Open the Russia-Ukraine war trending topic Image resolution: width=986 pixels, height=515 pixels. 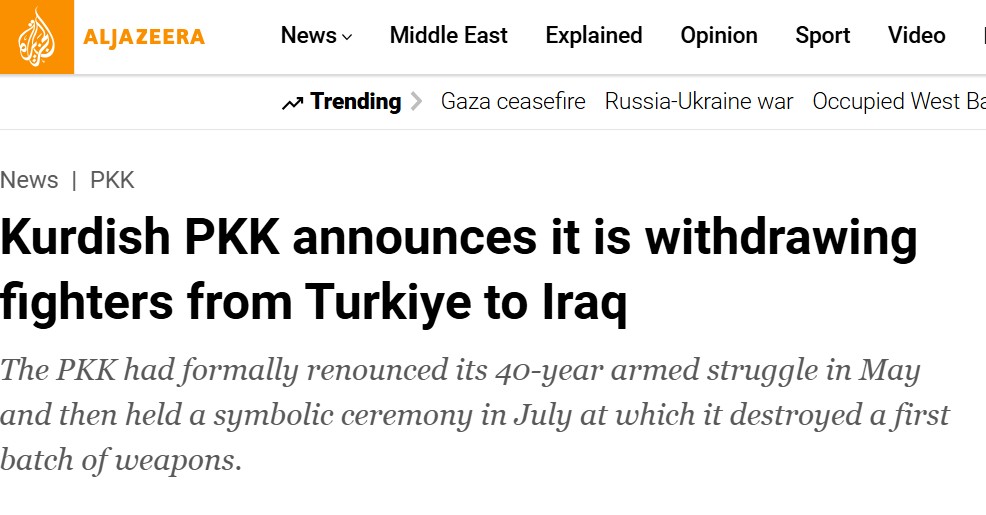[x=699, y=102]
